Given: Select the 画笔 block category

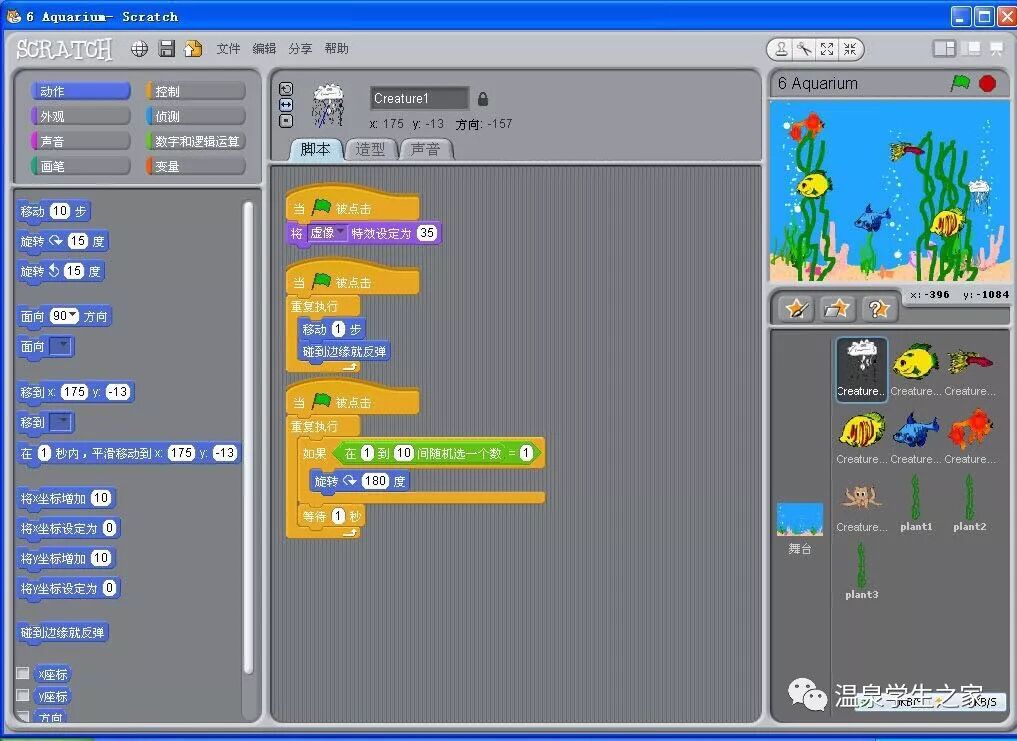Looking at the screenshot, I should (80, 166).
